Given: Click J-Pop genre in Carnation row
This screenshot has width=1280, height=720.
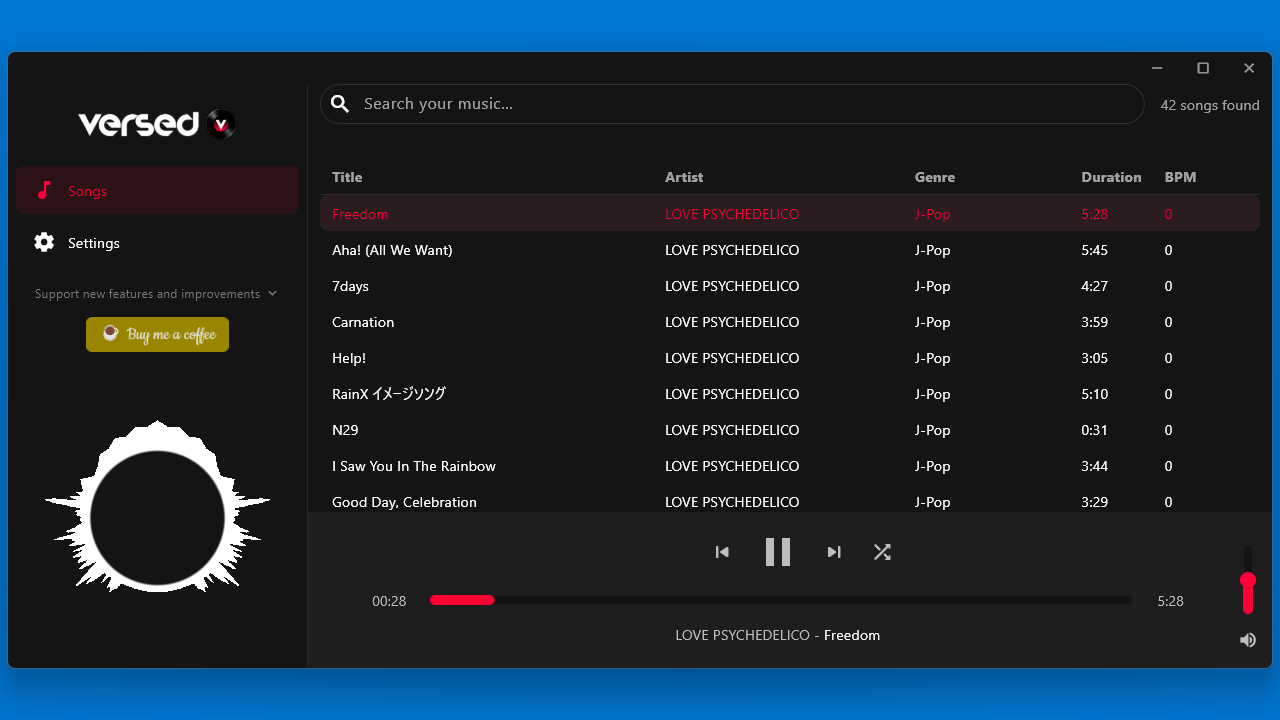Looking at the screenshot, I should click(932, 322).
